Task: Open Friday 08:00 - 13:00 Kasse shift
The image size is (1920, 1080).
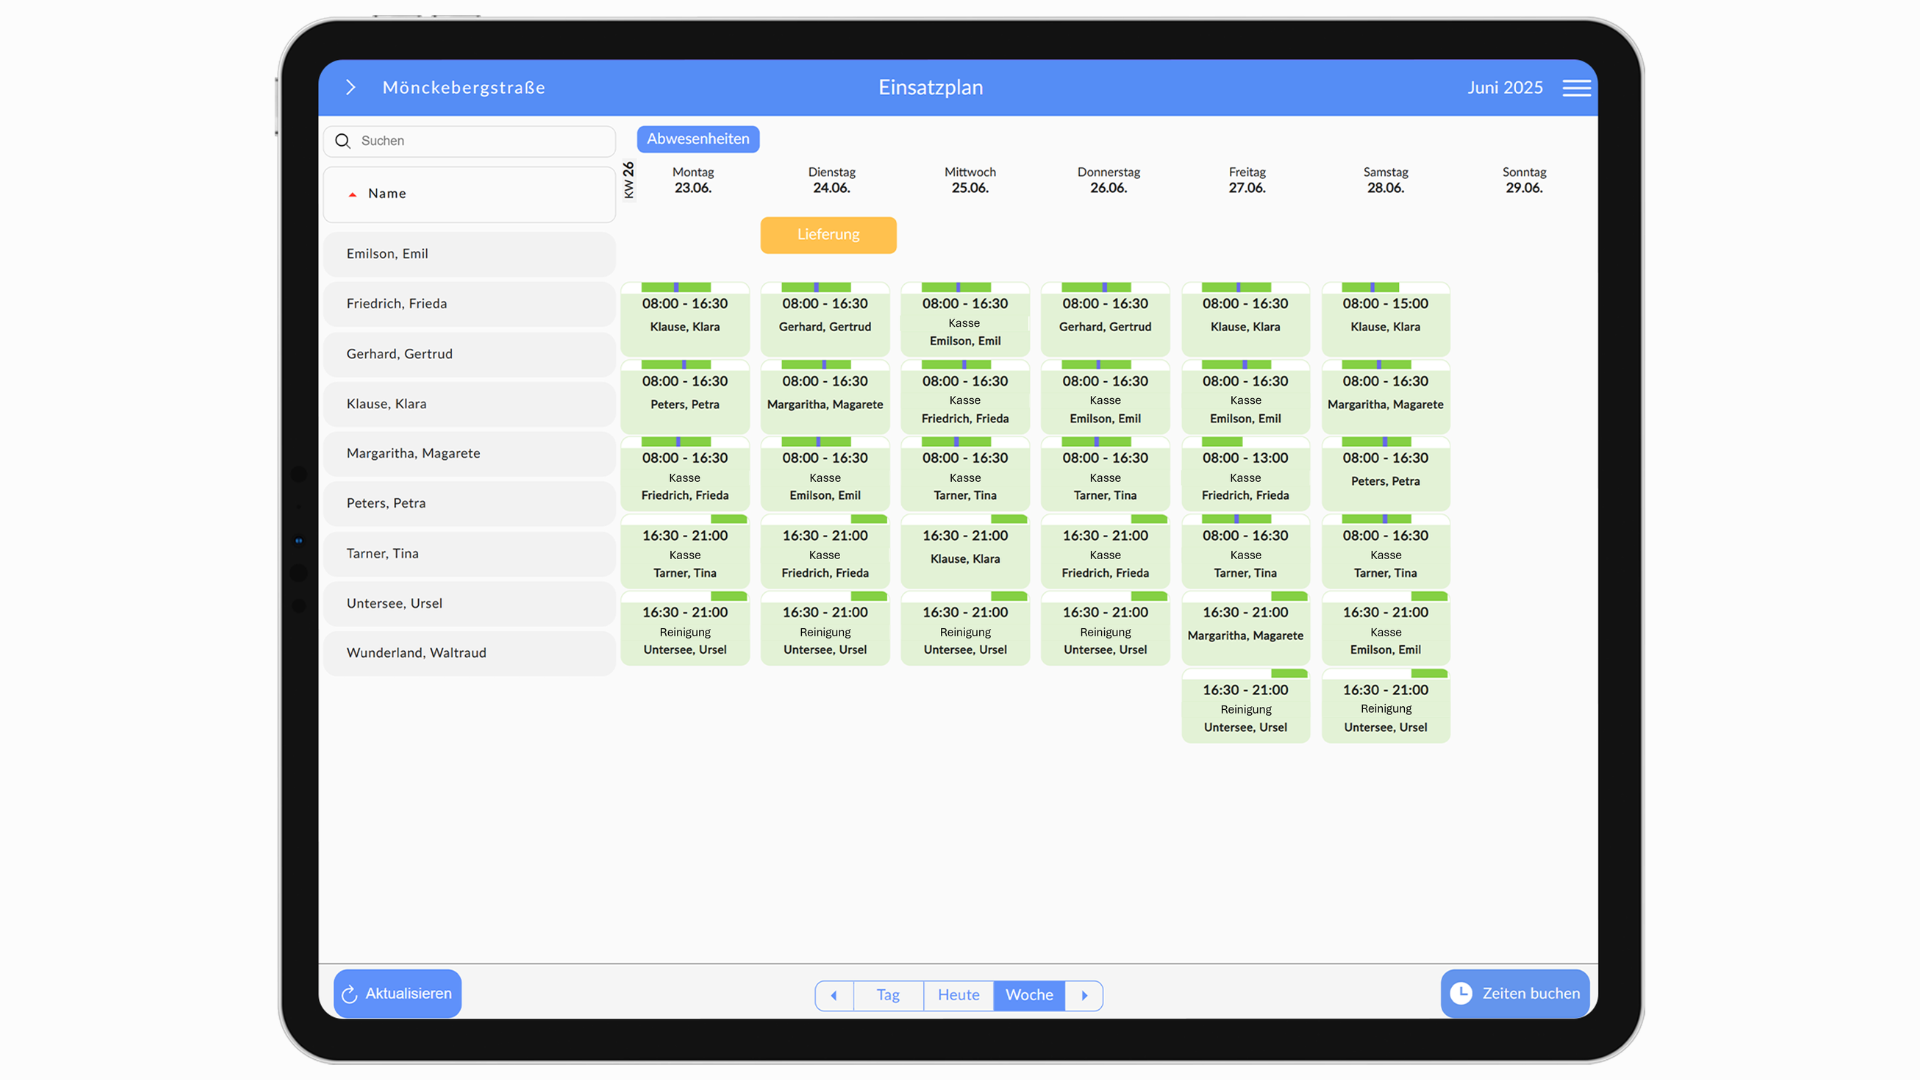Action: [x=1245, y=476]
